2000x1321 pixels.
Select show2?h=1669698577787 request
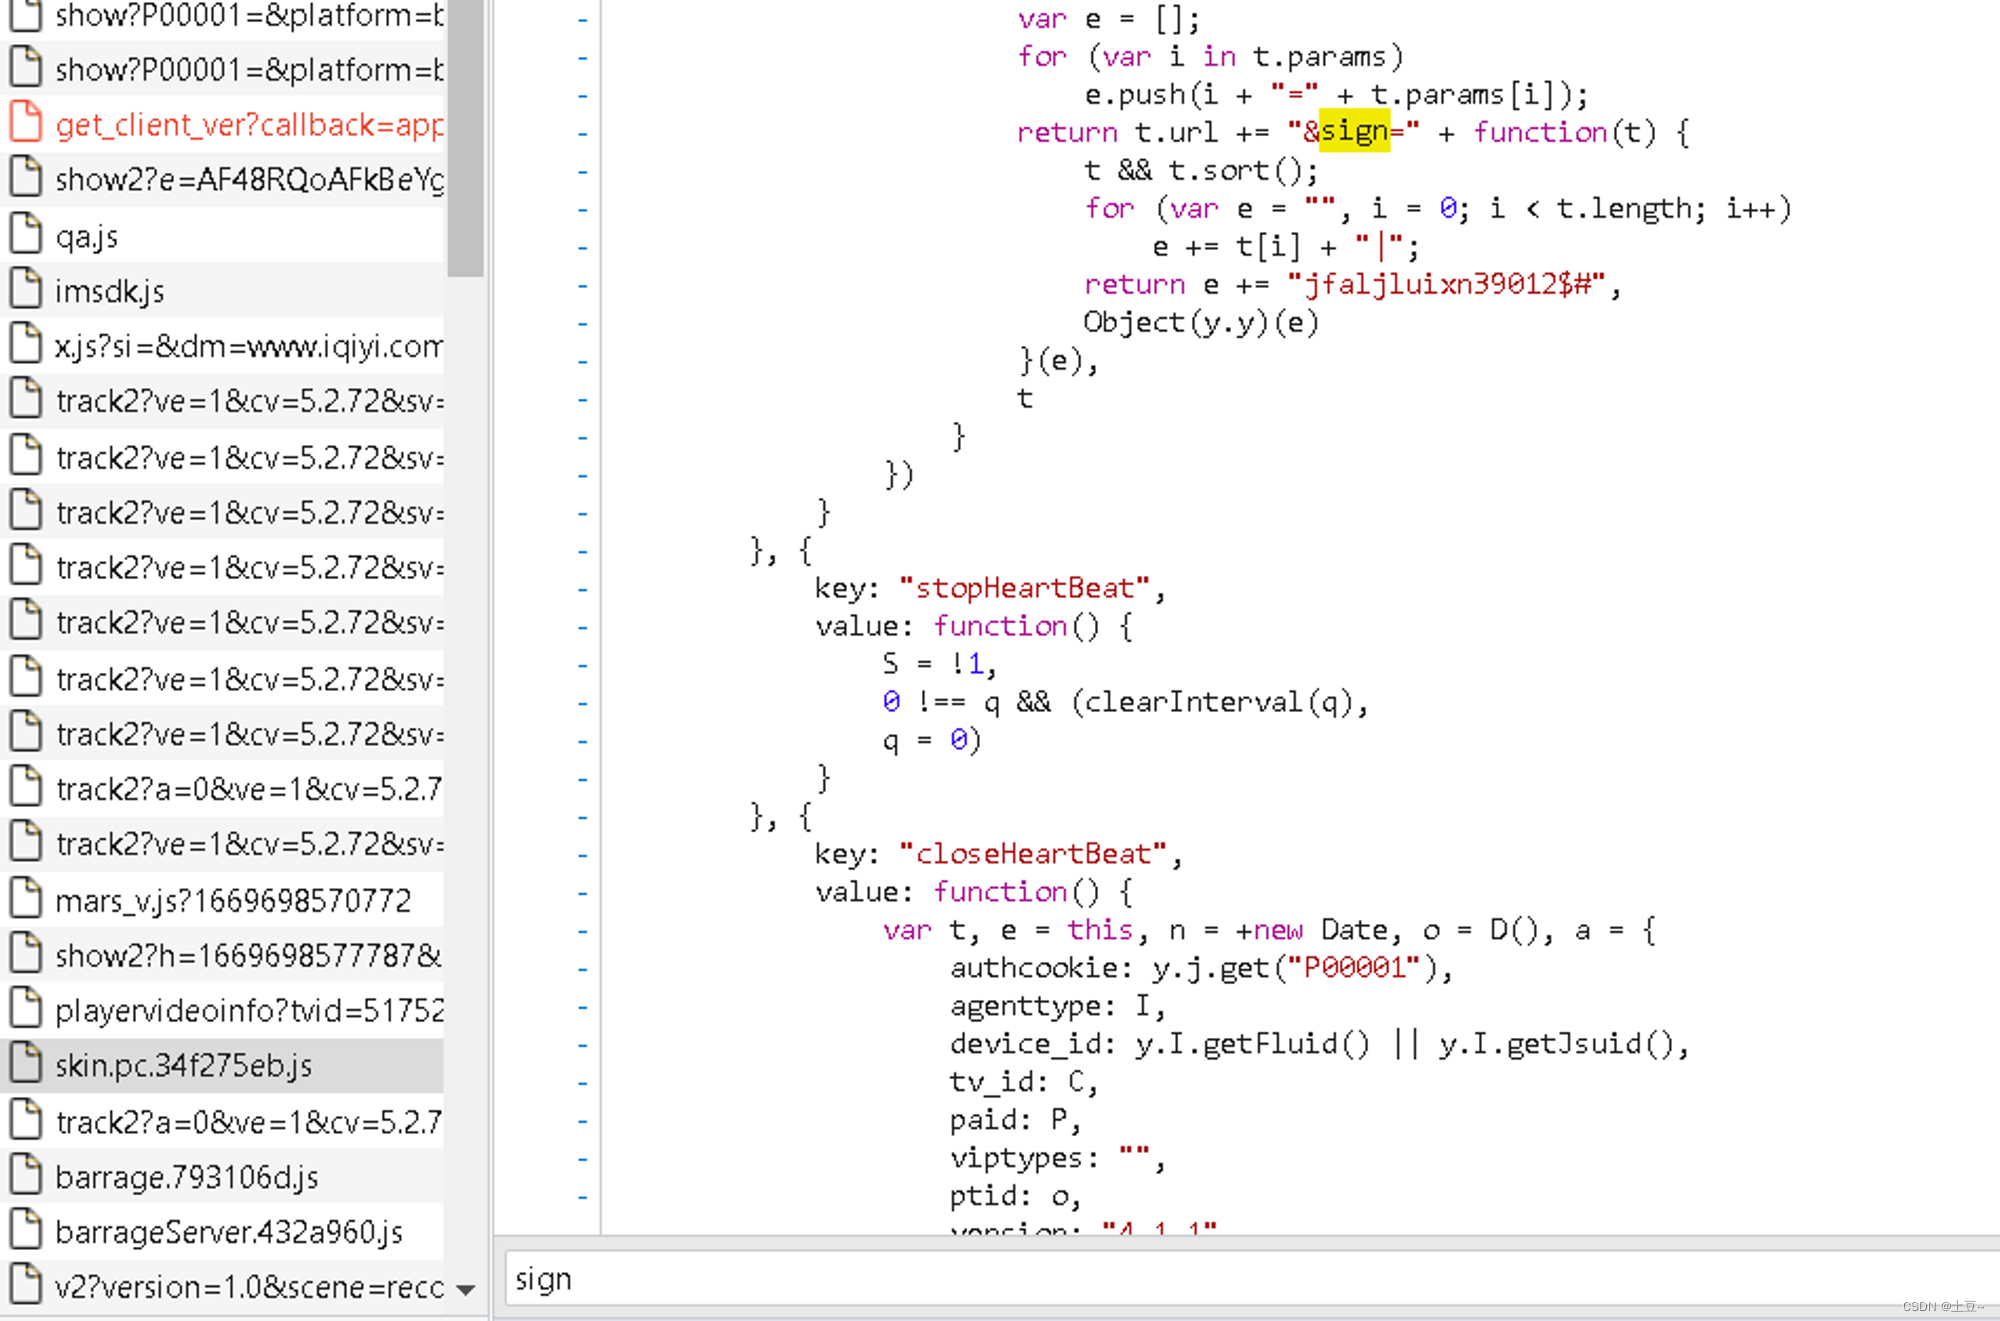coord(248,955)
